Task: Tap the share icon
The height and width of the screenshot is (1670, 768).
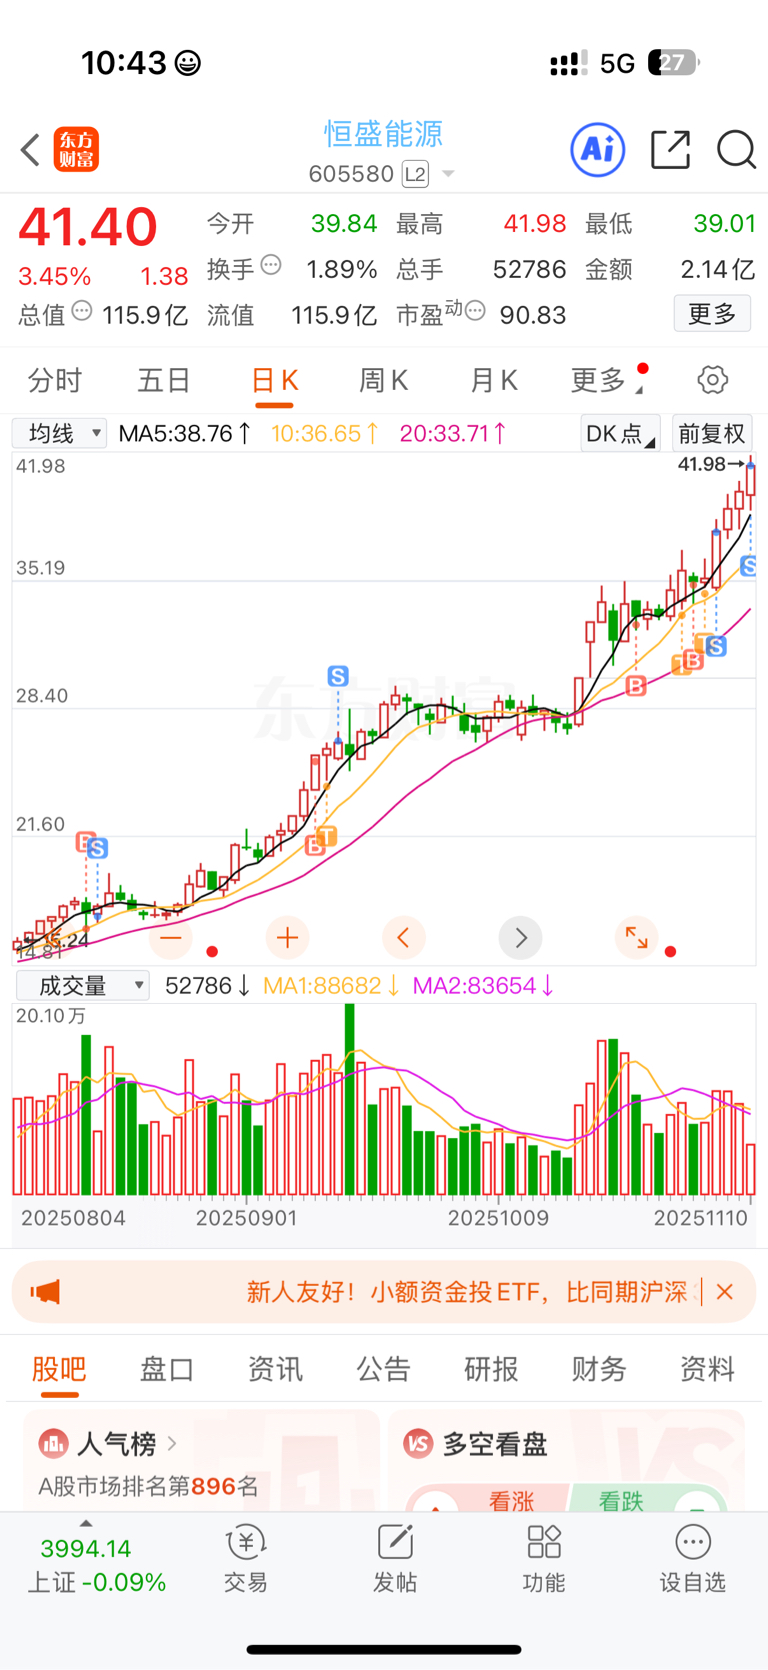Action: (x=670, y=149)
